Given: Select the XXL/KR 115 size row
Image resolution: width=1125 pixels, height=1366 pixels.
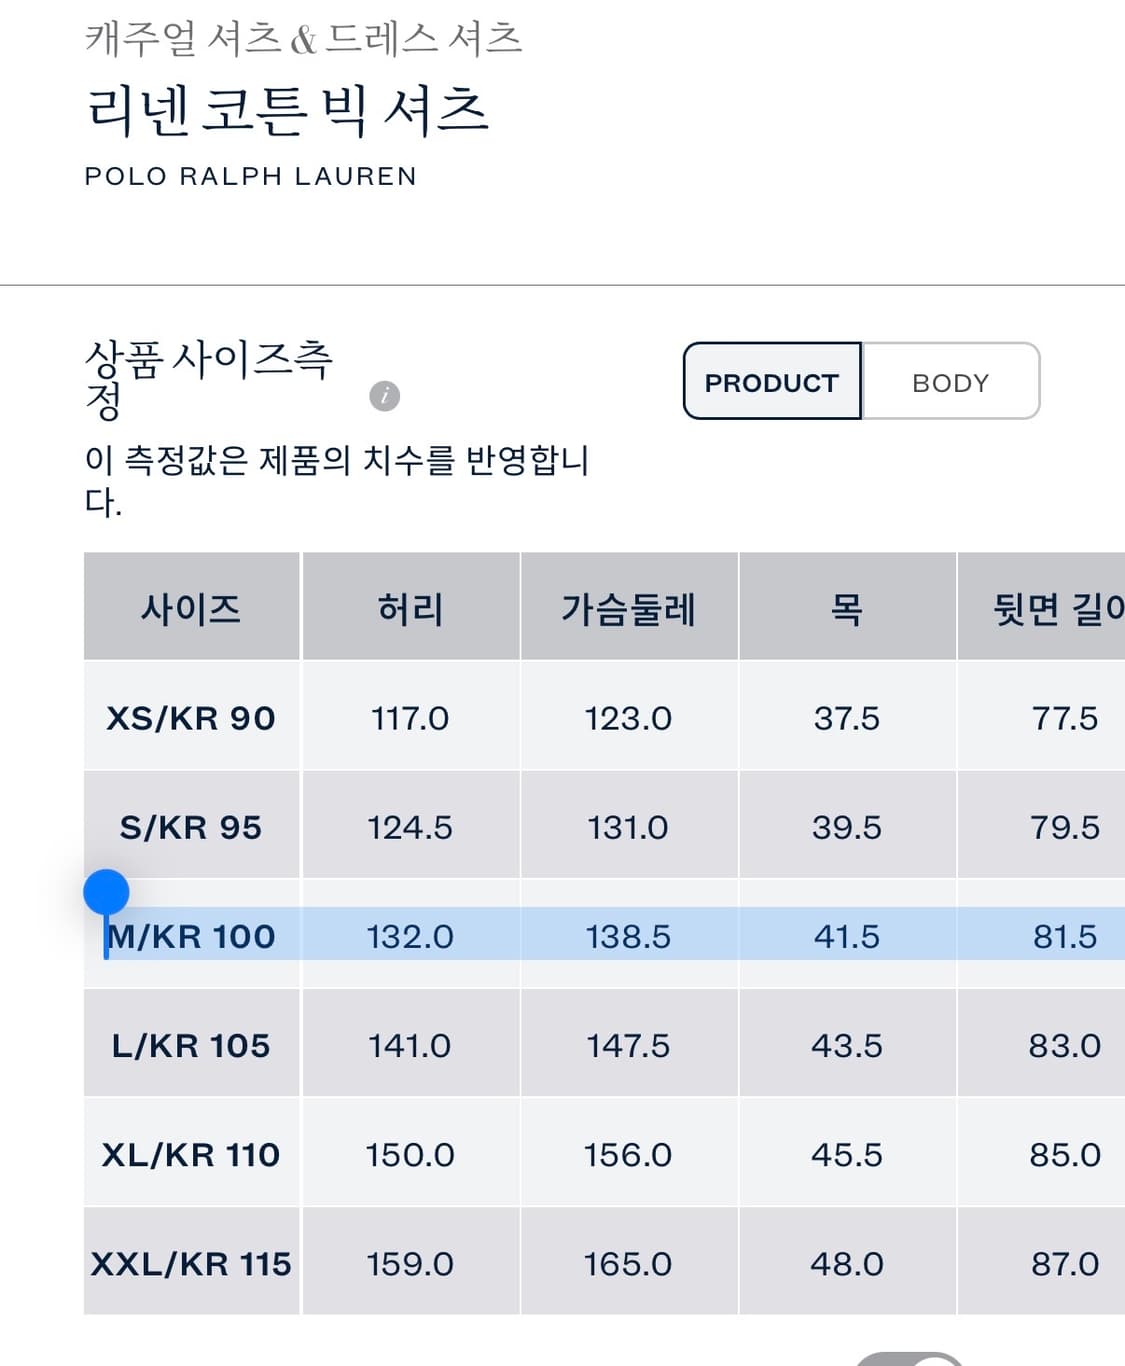Looking at the screenshot, I should 191,1263.
